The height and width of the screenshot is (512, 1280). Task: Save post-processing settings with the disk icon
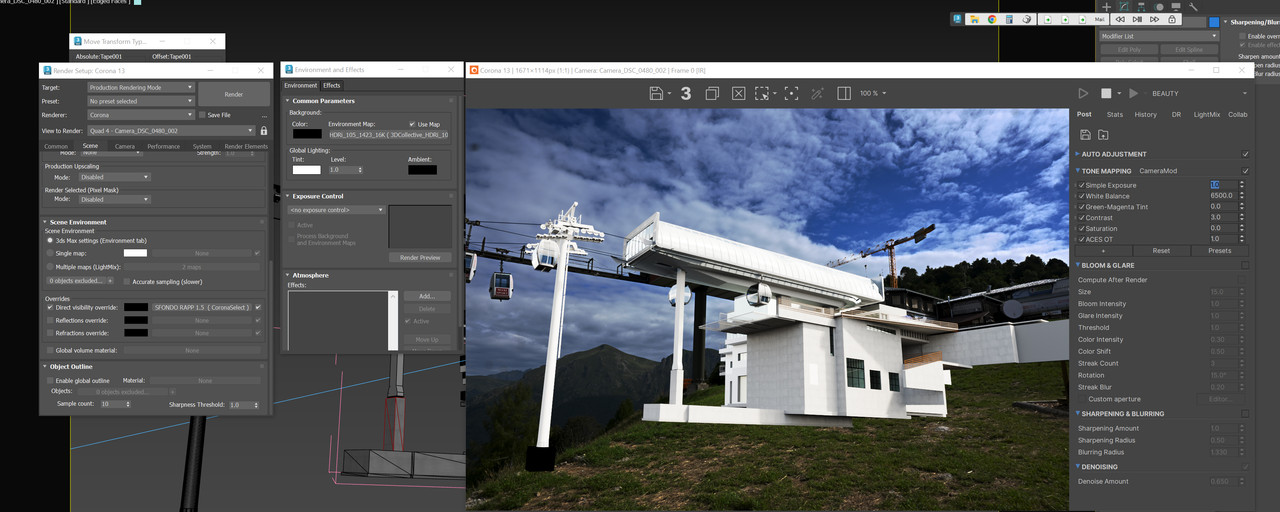tap(1085, 134)
